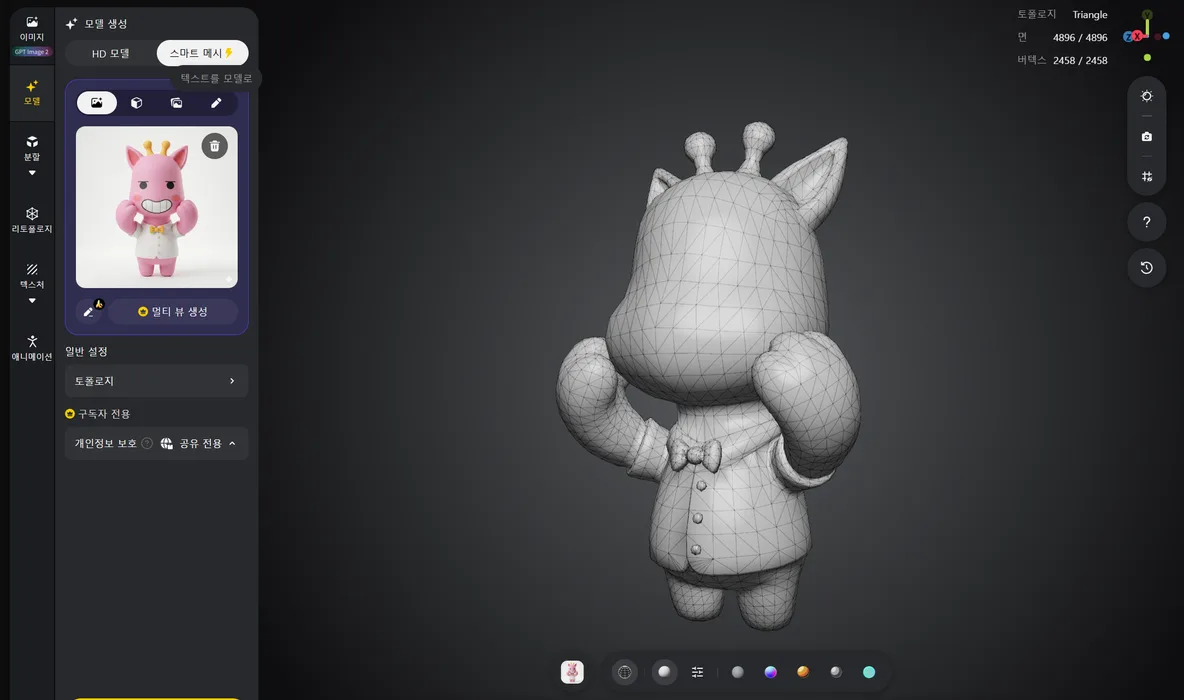The width and height of the screenshot is (1184, 700).
Task: Click the red X axis on gizmo
Action: (1137, 36)
